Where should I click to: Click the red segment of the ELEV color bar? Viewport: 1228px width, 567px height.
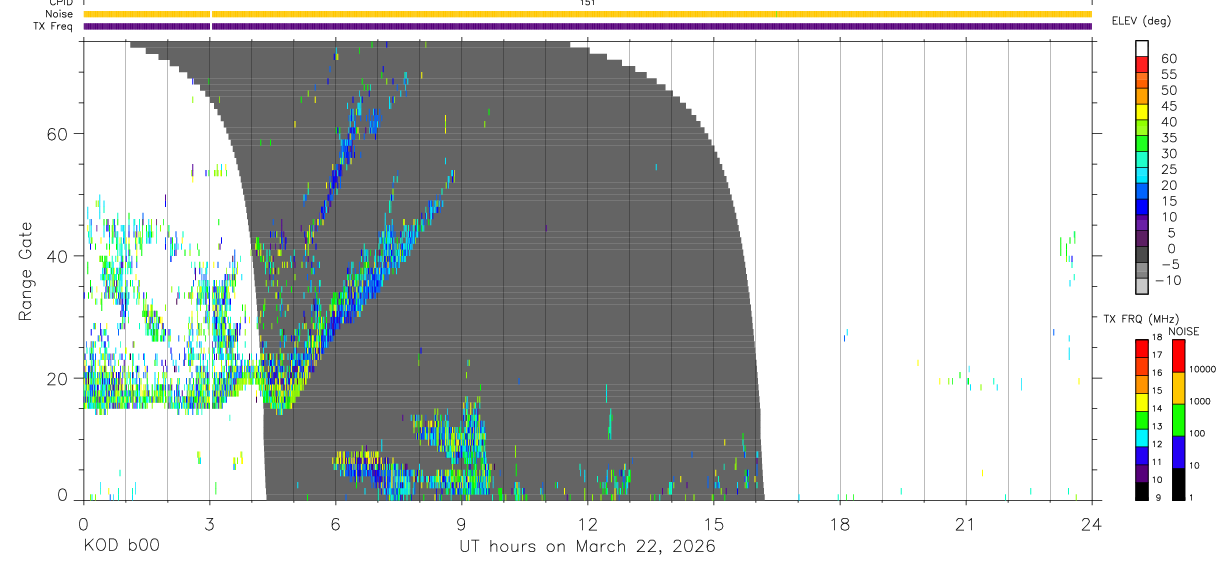[1142, 64]
